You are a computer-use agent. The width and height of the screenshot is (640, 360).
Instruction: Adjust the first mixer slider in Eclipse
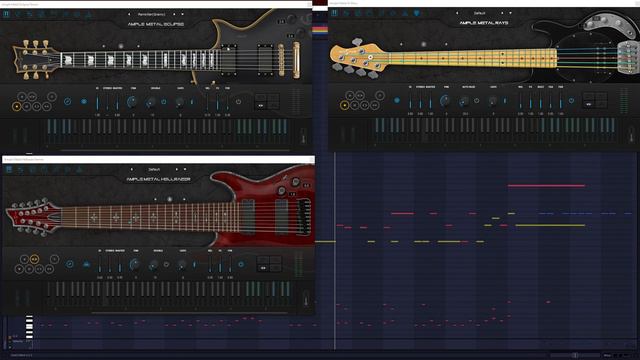(97, 102)
